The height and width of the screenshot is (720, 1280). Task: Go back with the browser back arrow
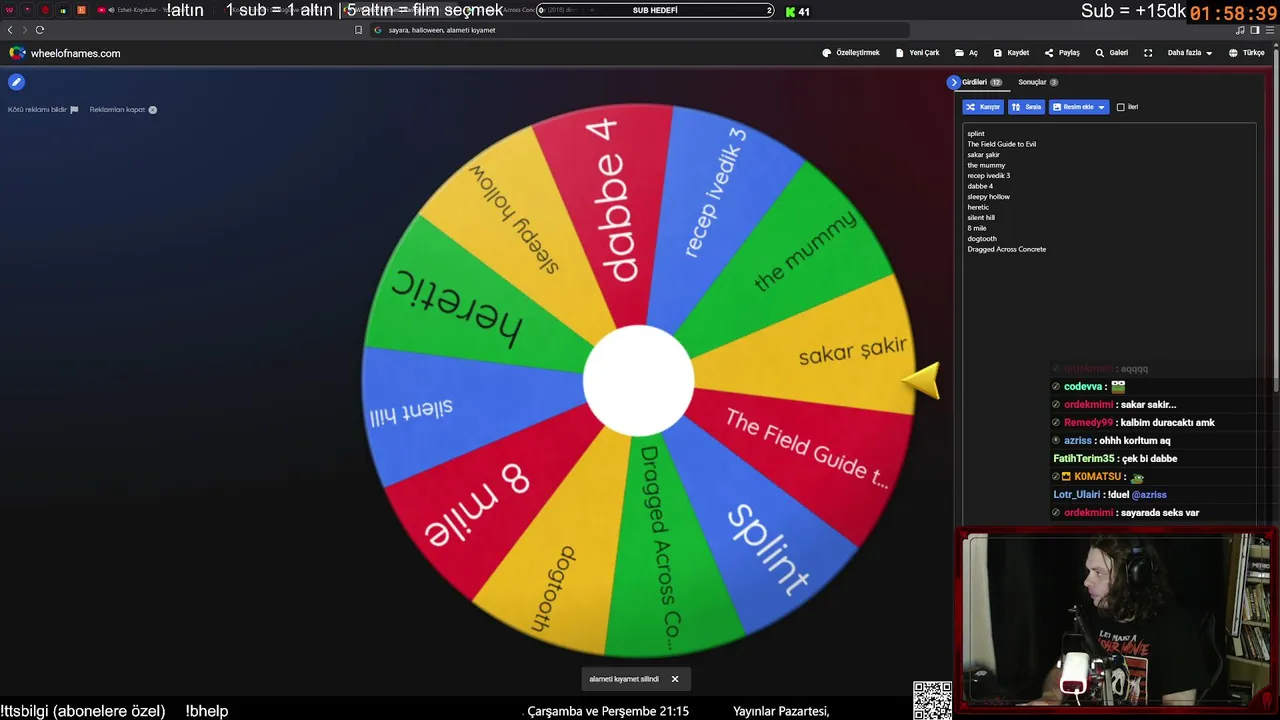click(x=10, y=30)
